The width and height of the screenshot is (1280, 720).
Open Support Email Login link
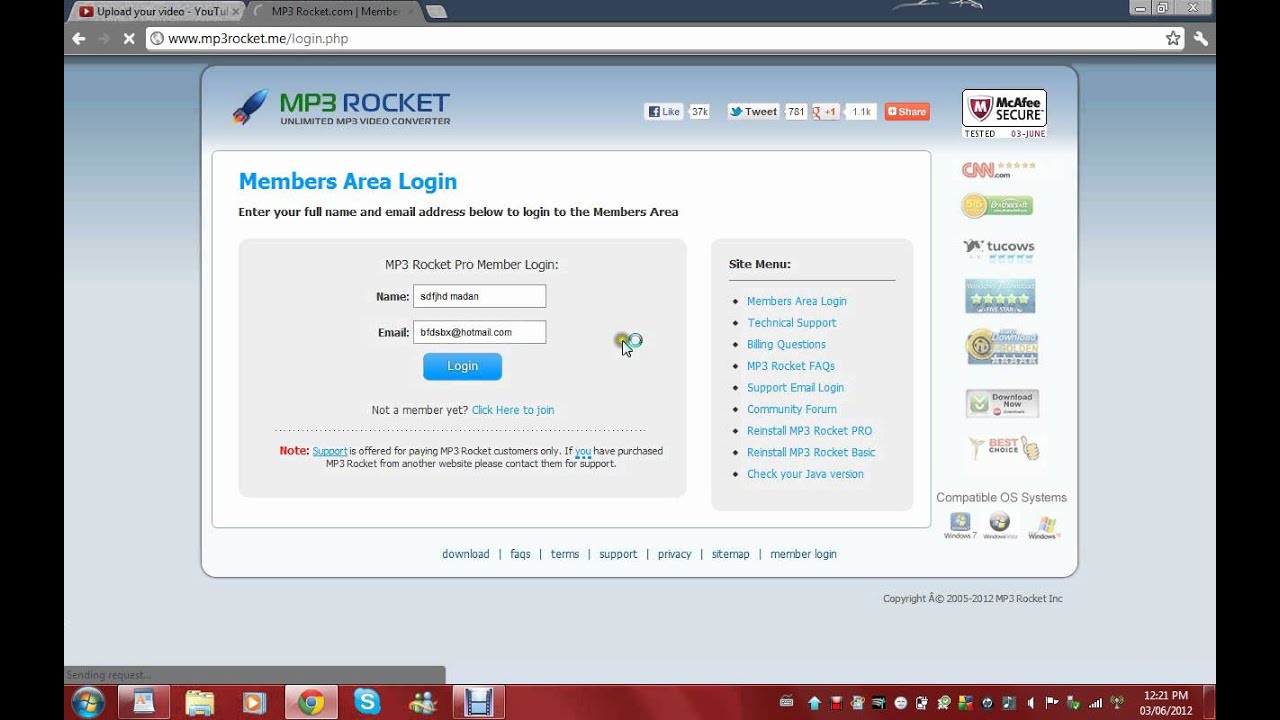(796, 388)
